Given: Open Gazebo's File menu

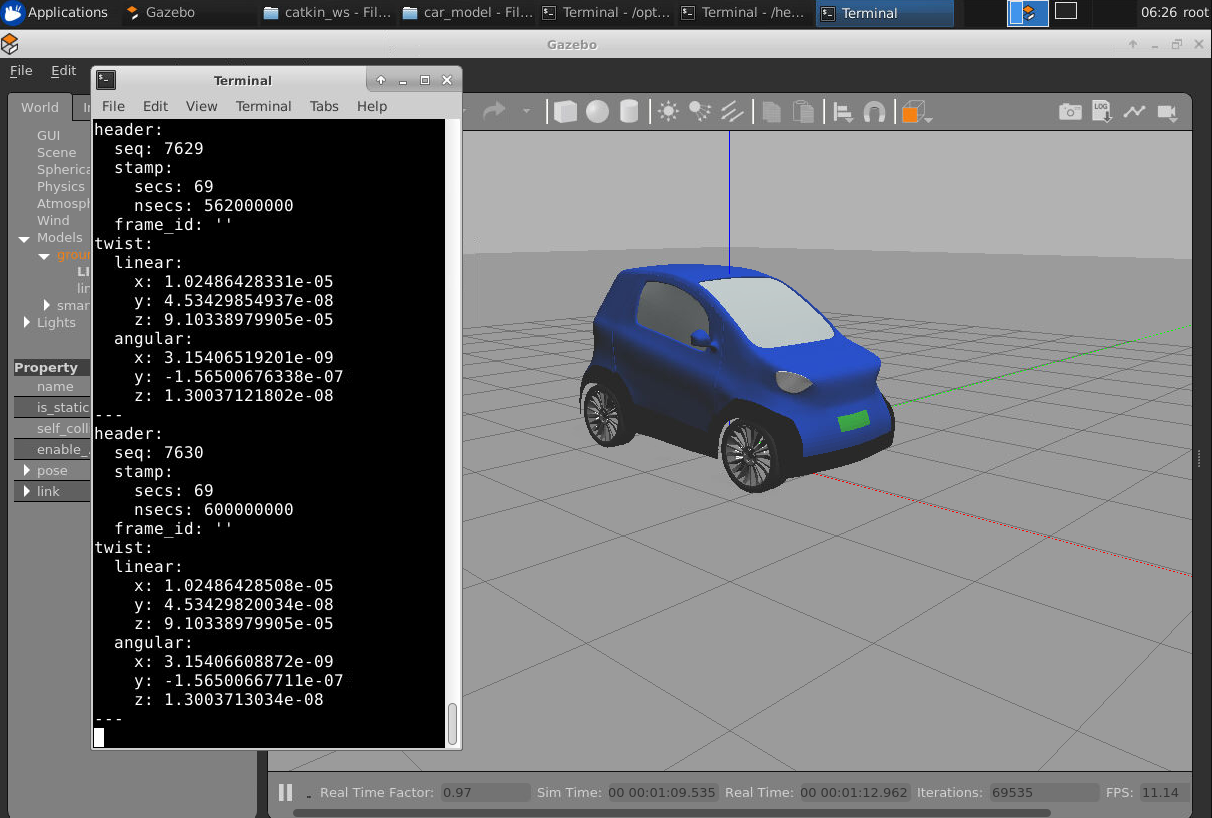Looking at the screenshot, I should 21,70.
